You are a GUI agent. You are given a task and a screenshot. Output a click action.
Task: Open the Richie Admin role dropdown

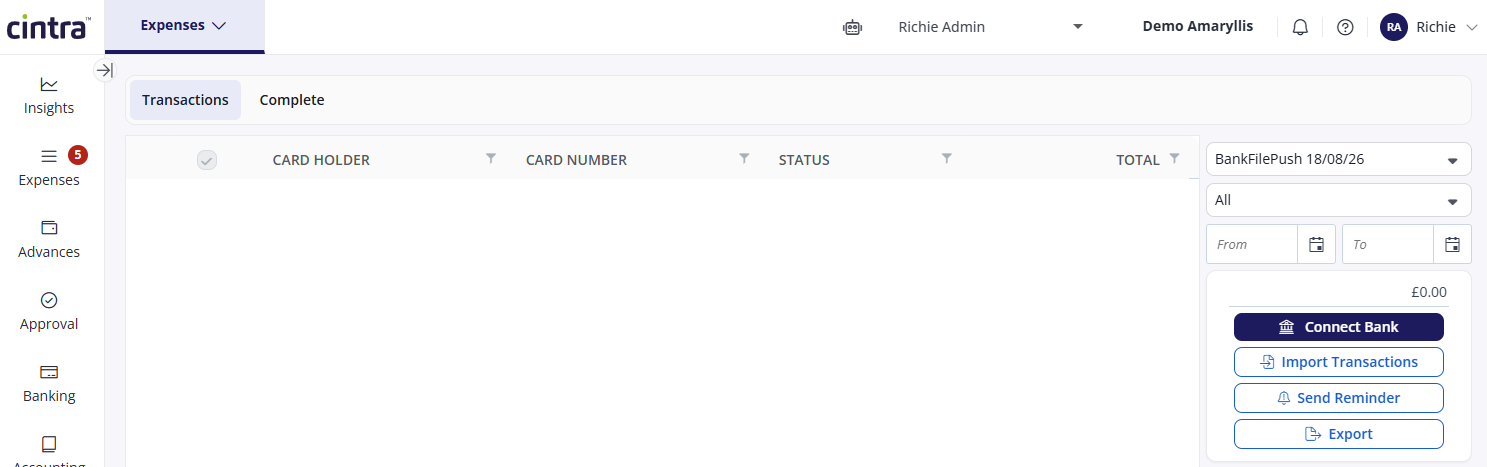pos(990,27)
